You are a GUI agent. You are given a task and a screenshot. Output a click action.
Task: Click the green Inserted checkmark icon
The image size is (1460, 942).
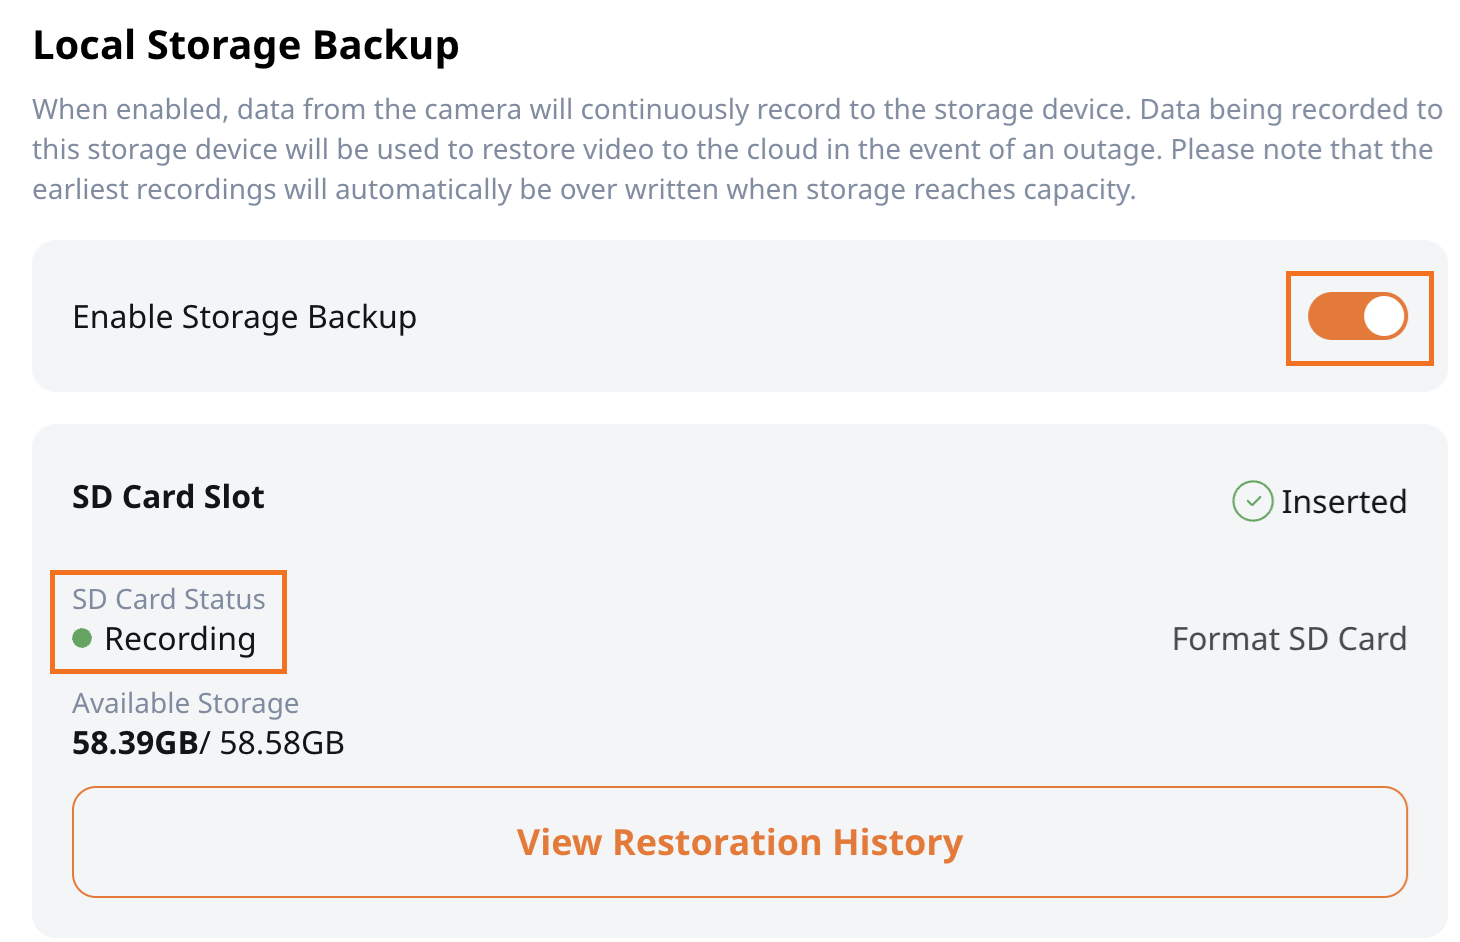(x=1252, y=501)
